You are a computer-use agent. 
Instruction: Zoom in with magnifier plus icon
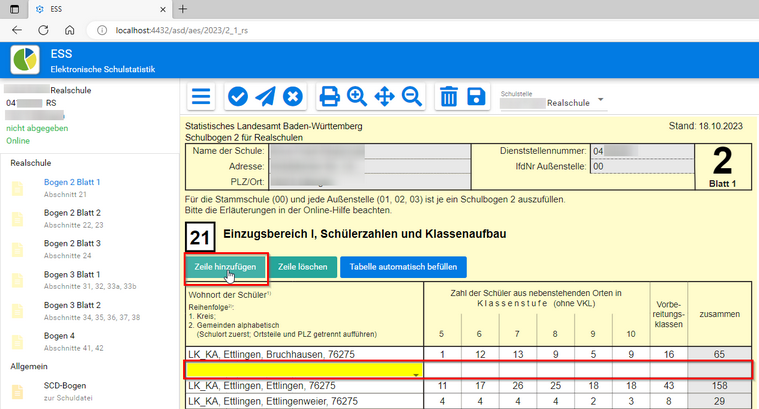(x=357, y=97)
